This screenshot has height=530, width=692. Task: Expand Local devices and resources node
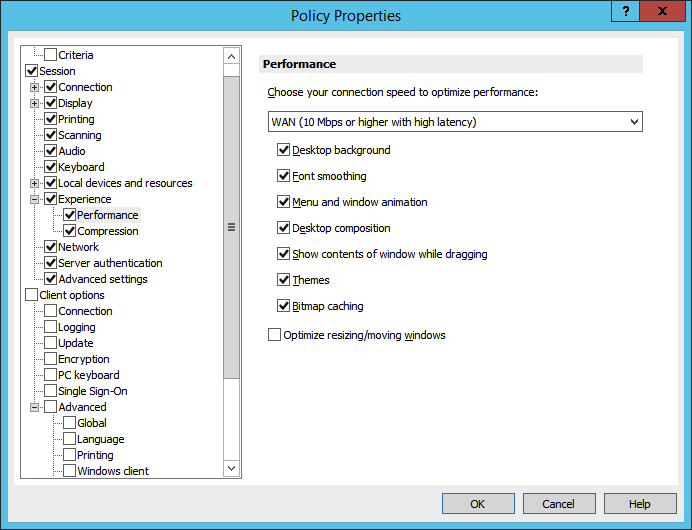click(x=35, y=183)
